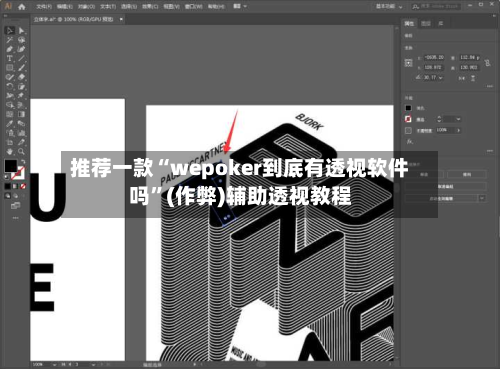The image size is (500, 369).
Task: Switch to the Properties panel tab
Action: [x=409, y=23]
